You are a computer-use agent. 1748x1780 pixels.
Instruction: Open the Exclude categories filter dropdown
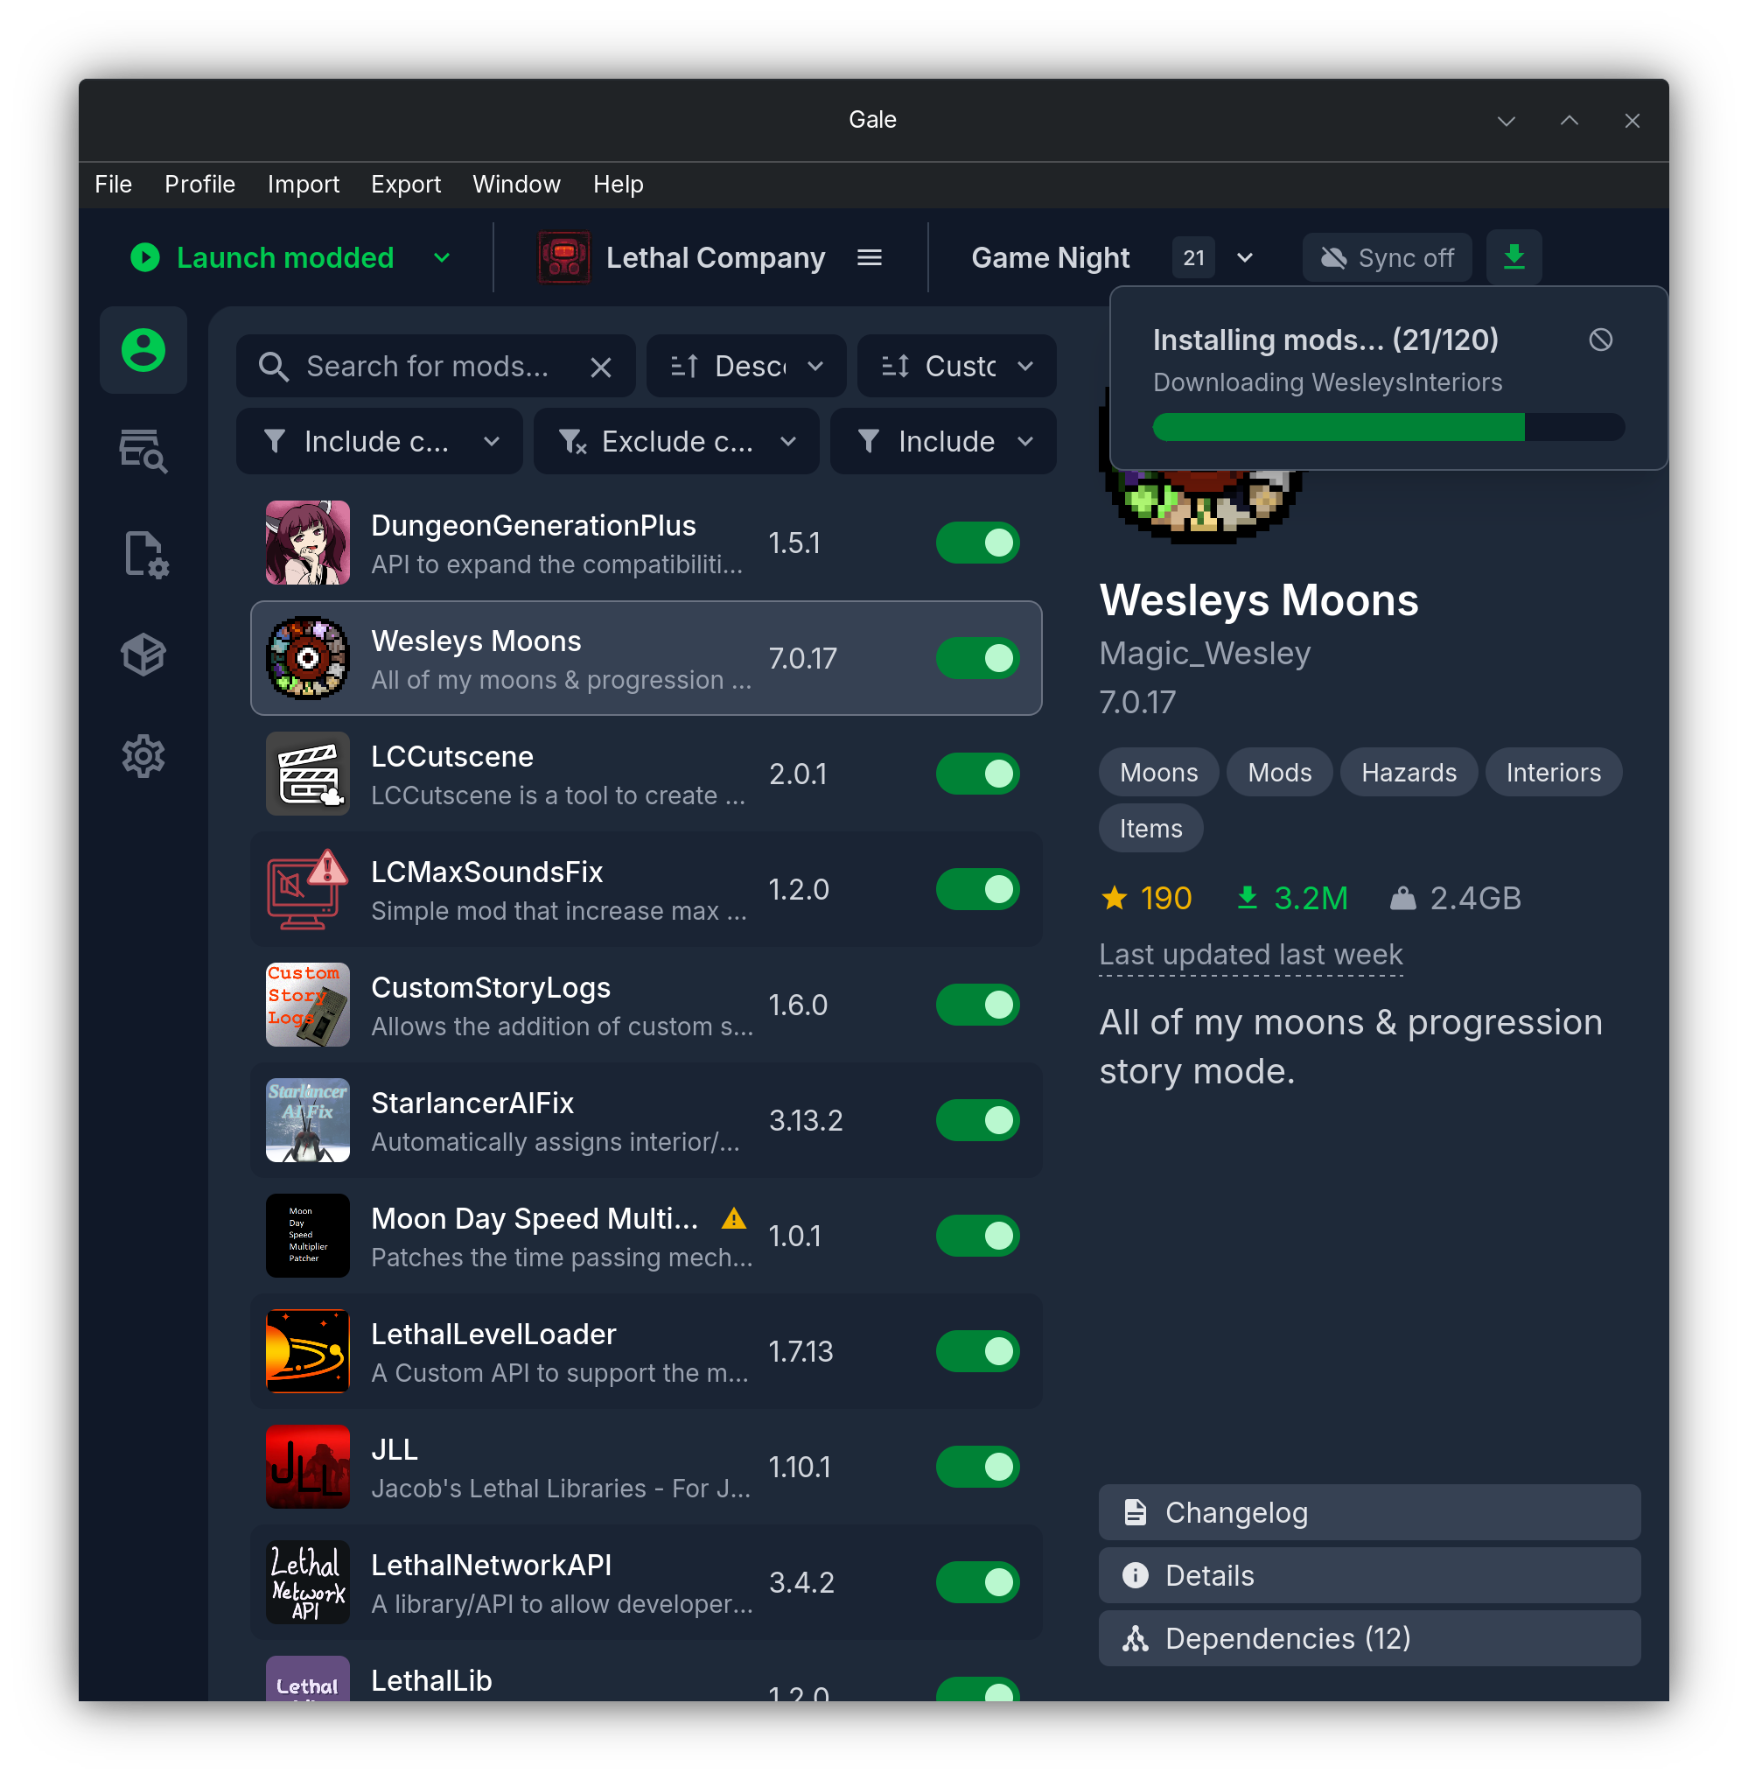click(676, 442)
